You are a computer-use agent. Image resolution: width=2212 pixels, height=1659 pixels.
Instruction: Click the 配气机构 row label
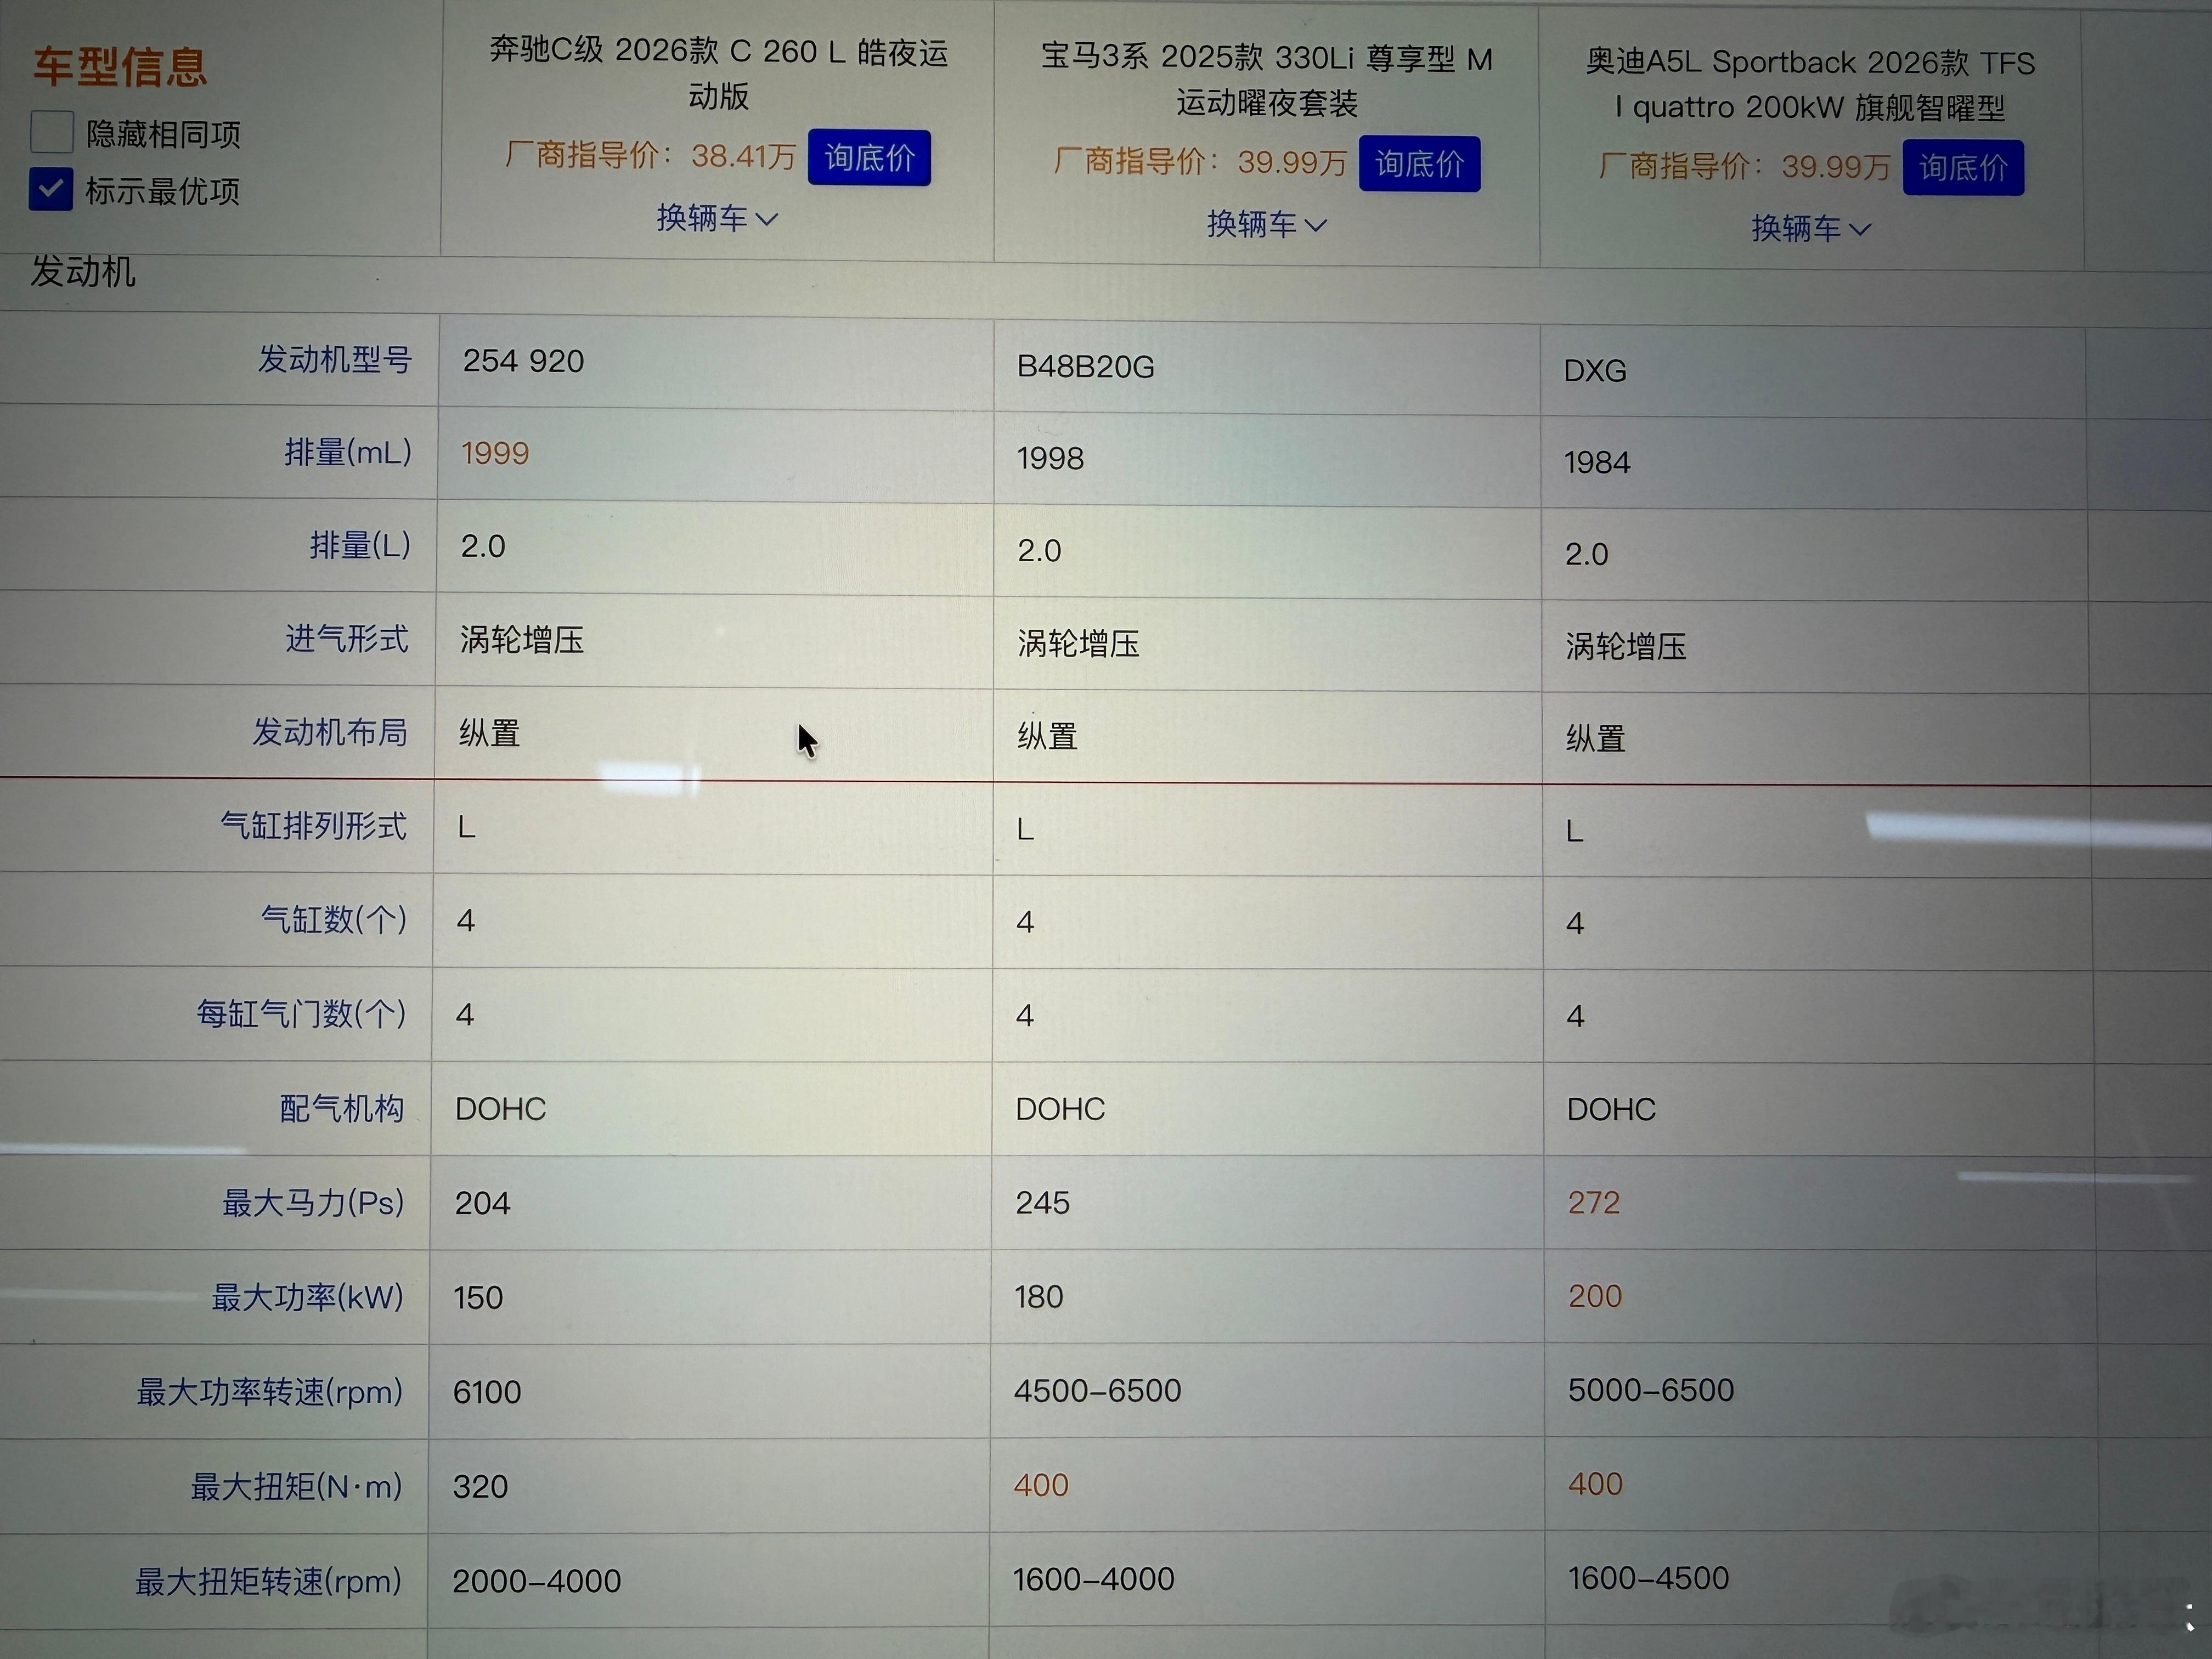pos(341,1108)
